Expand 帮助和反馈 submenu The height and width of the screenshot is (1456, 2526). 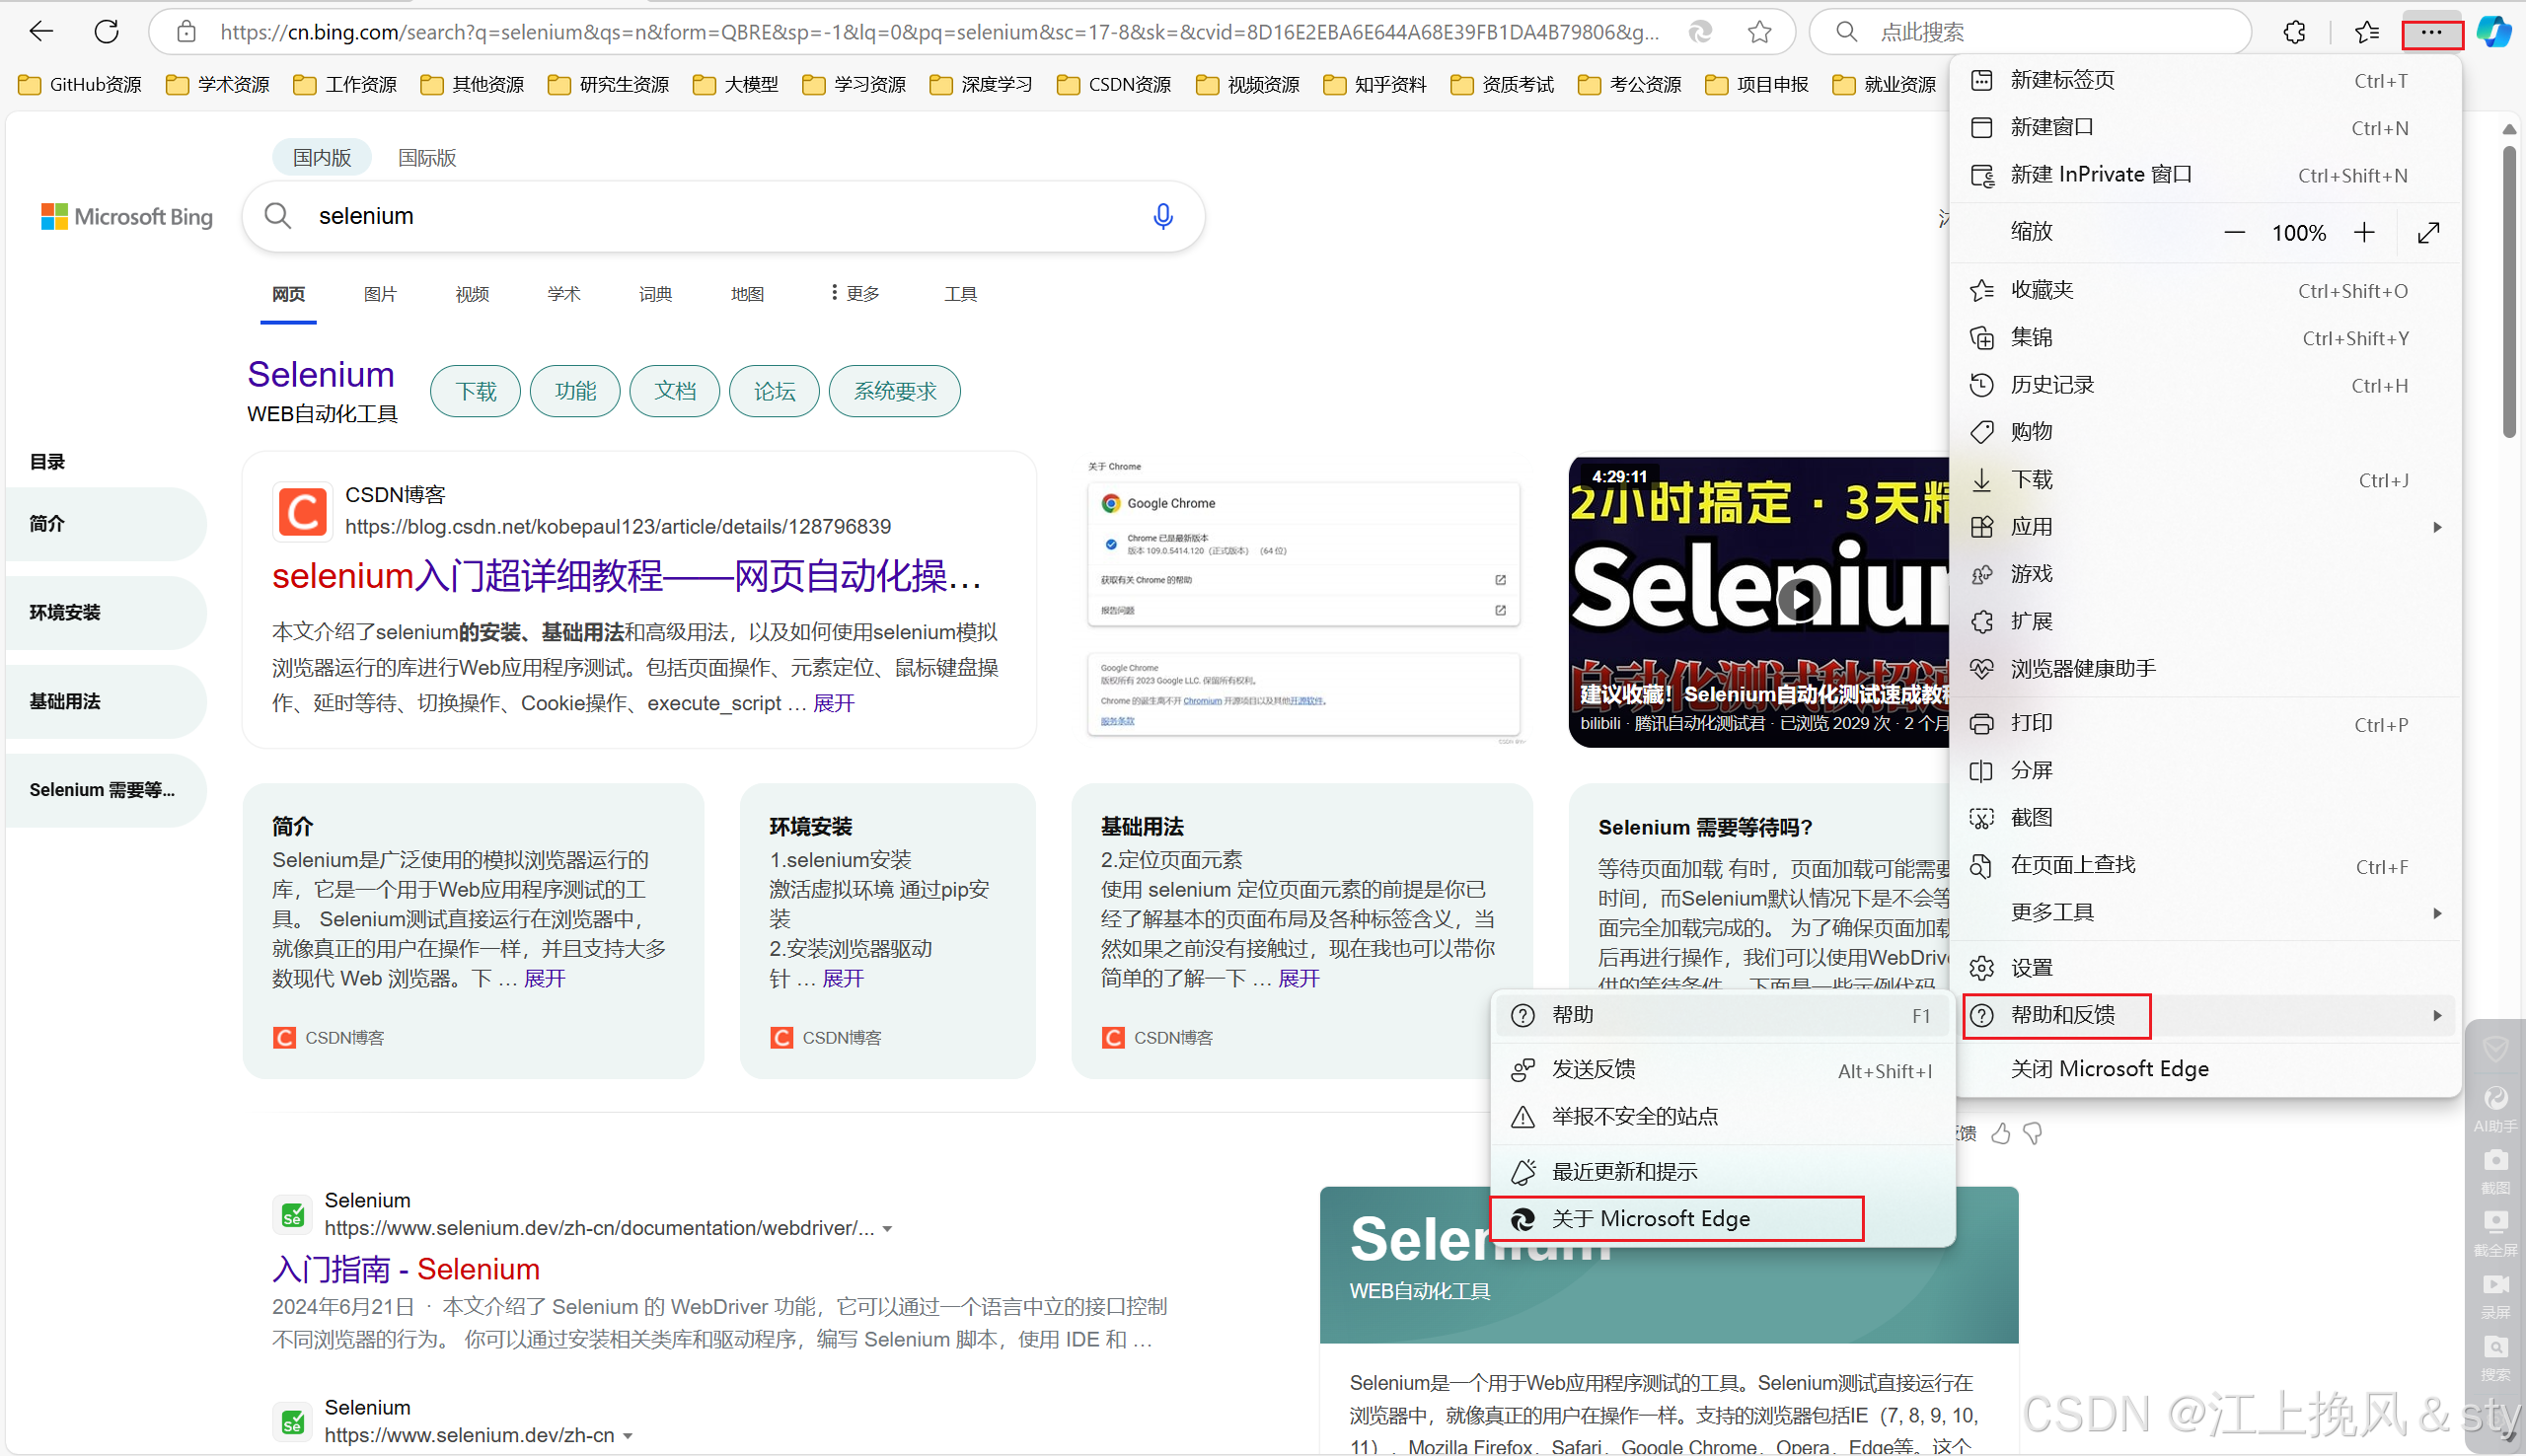2205,1016
